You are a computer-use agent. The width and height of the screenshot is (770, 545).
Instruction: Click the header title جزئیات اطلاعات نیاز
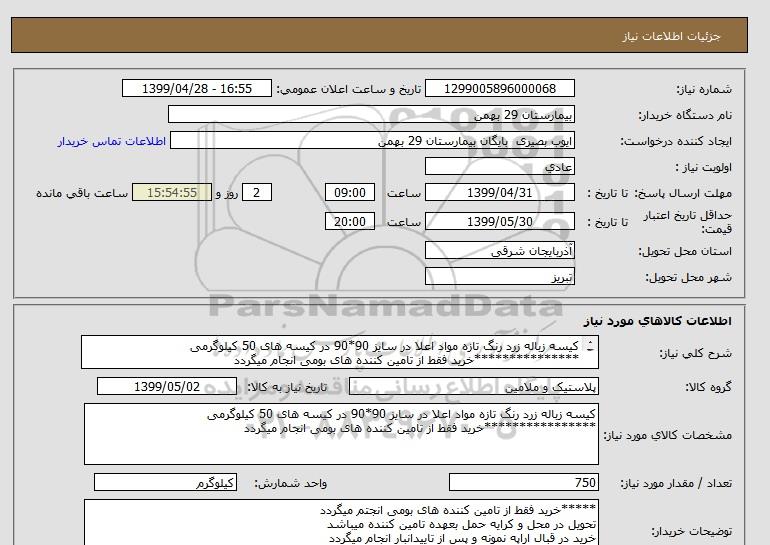click(671, 36)
